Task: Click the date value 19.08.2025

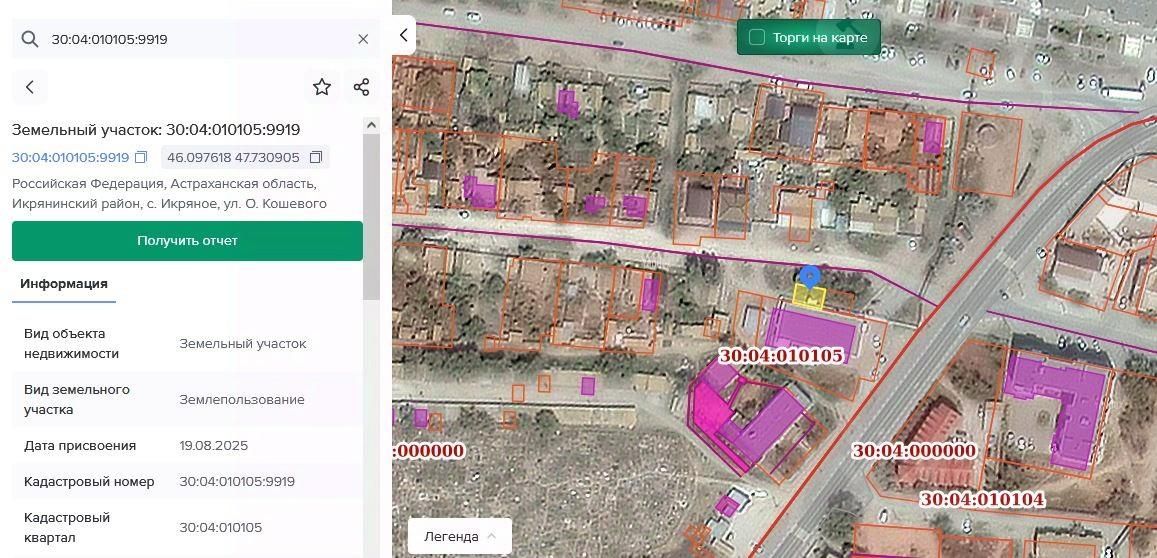Action: (x=213, y=446)
